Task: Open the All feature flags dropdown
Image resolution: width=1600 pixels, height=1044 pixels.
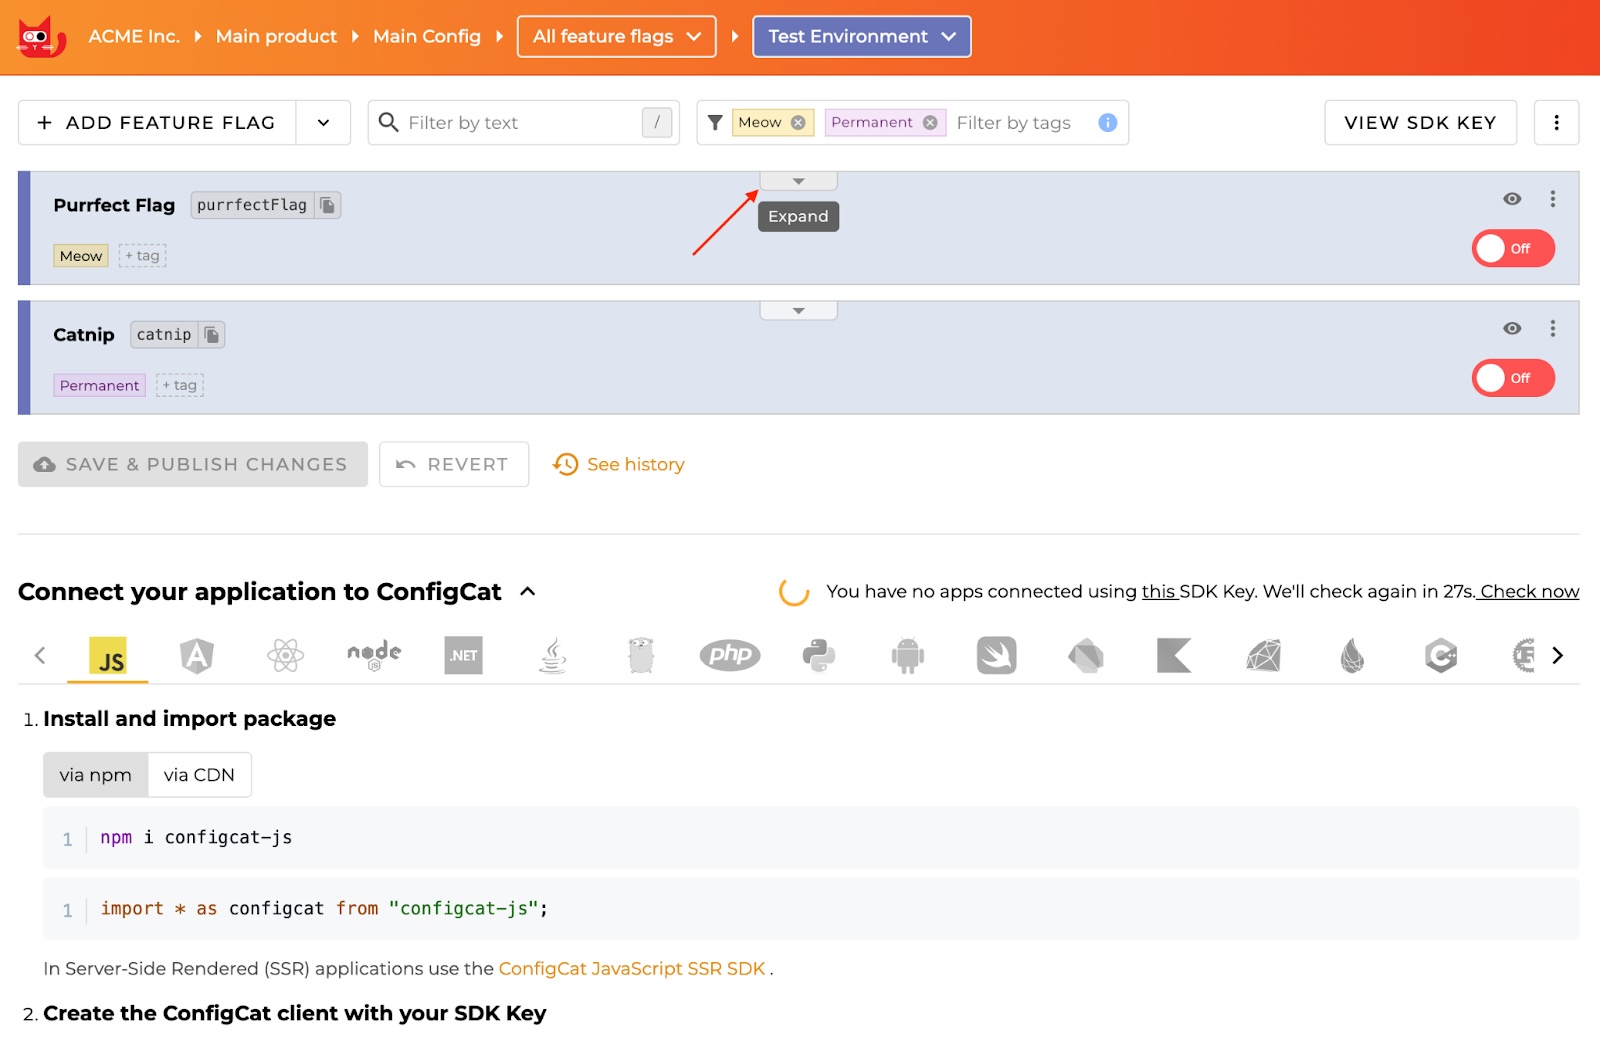Action: click(616, 37)
